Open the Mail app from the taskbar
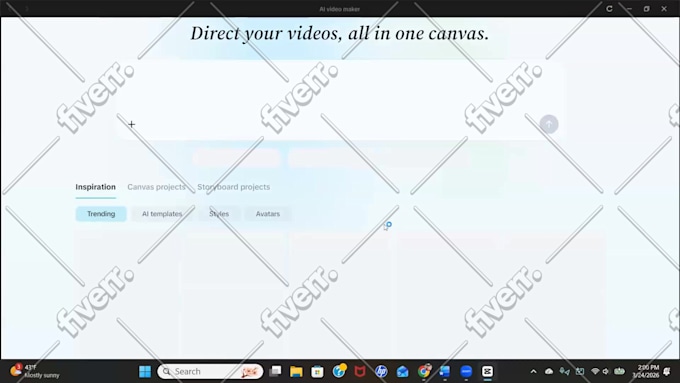 [402, 372]
